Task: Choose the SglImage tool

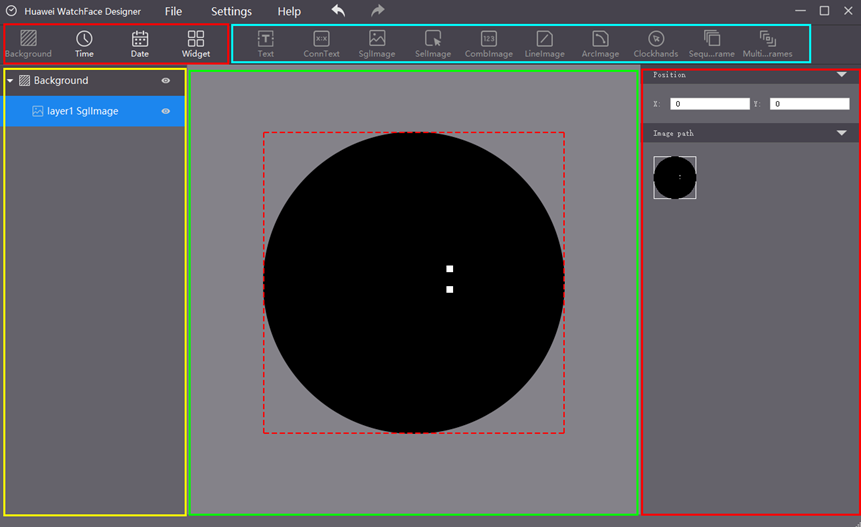Action: coord(377,44)
